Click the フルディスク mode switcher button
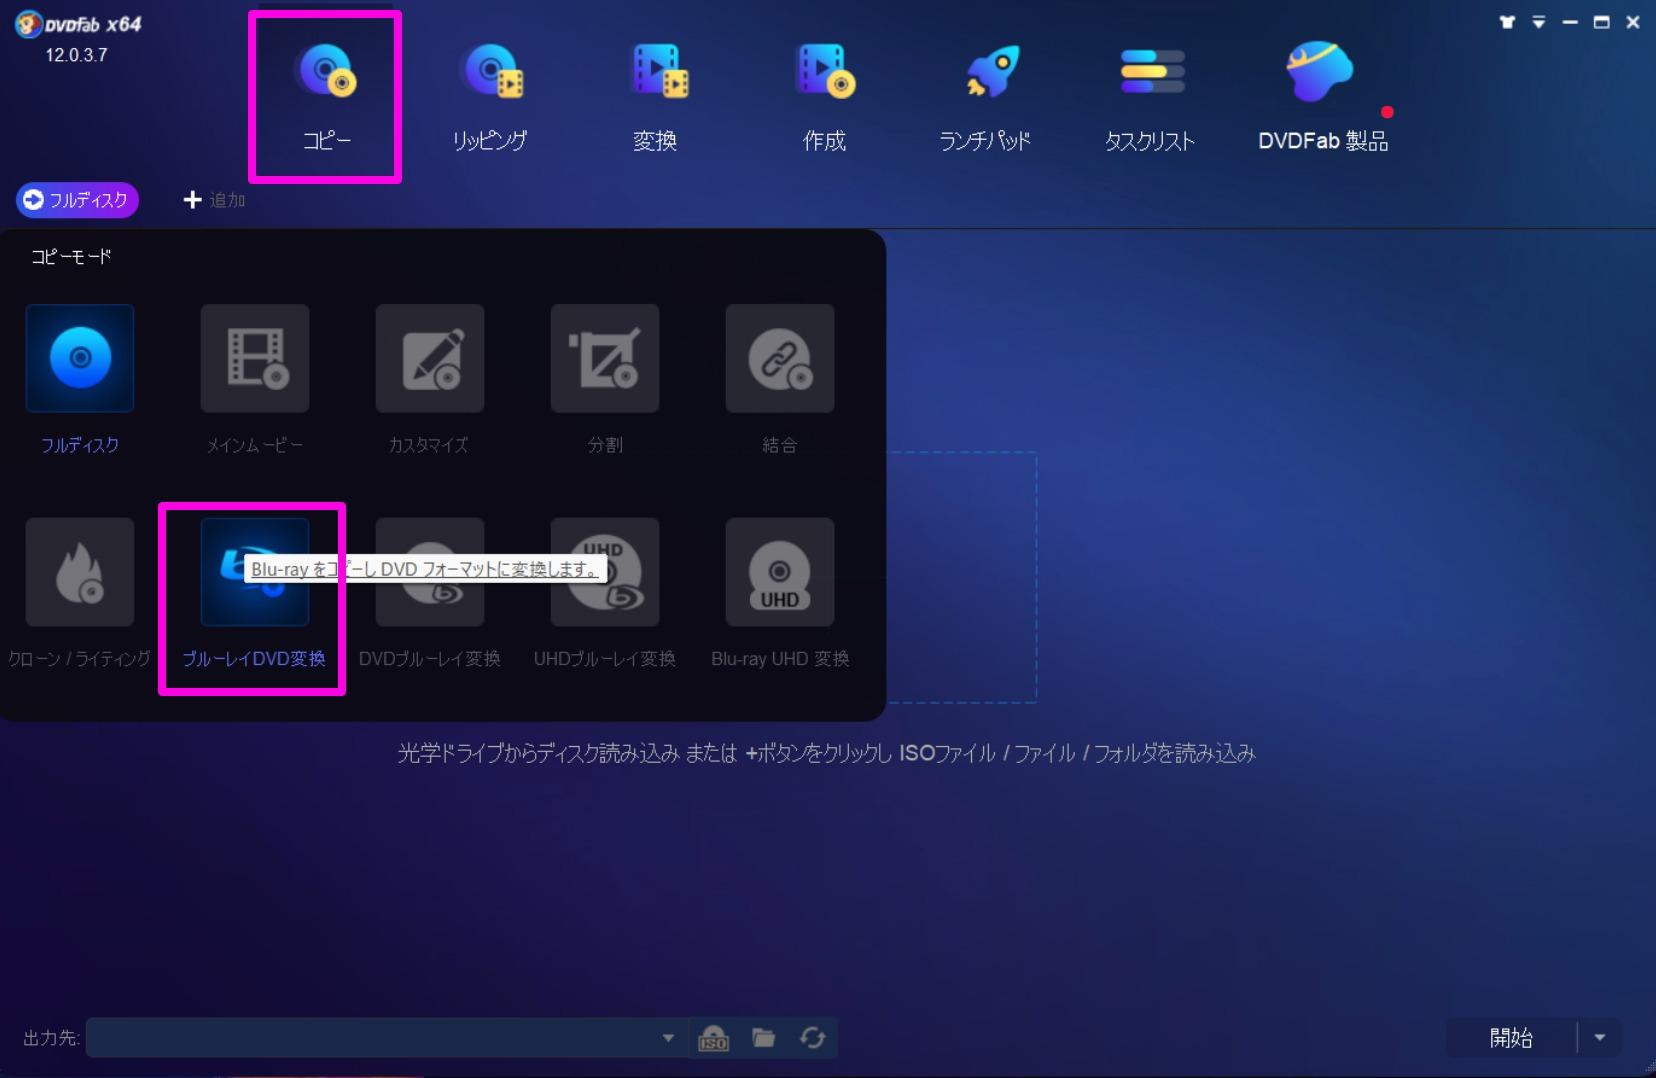The image size is (1656, 1078). click(77, 200)
